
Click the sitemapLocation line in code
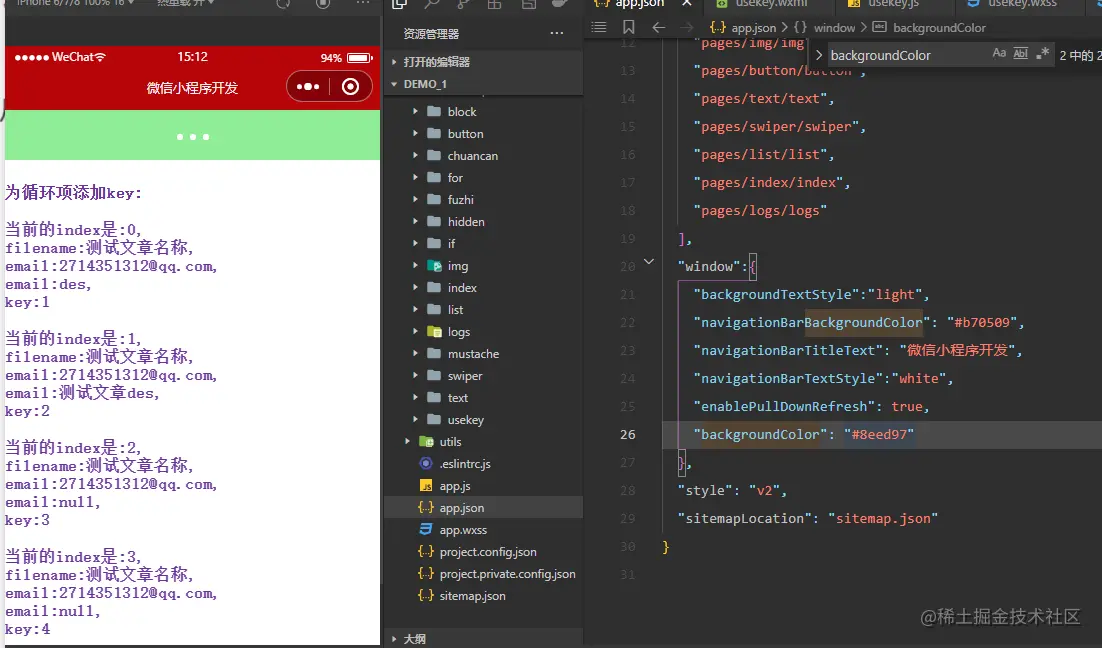808,519
